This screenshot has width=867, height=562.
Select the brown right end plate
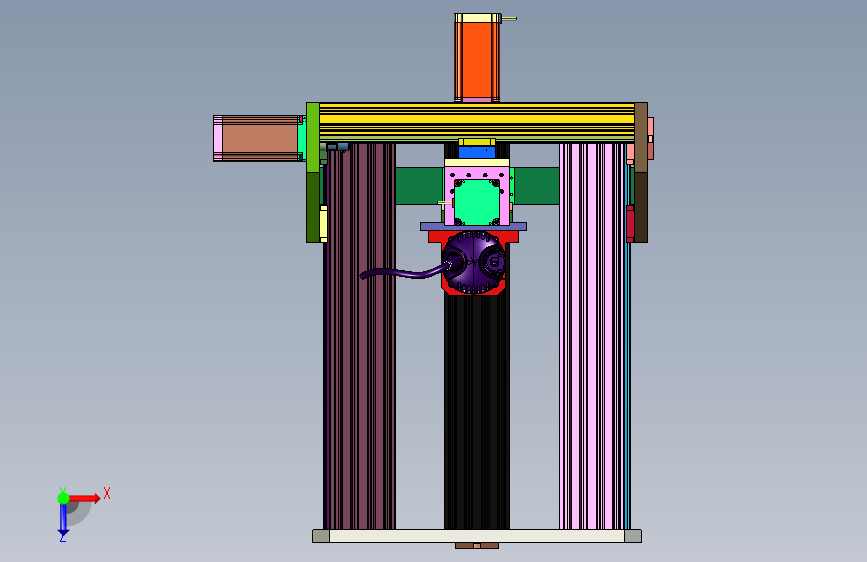coord(641,137)
